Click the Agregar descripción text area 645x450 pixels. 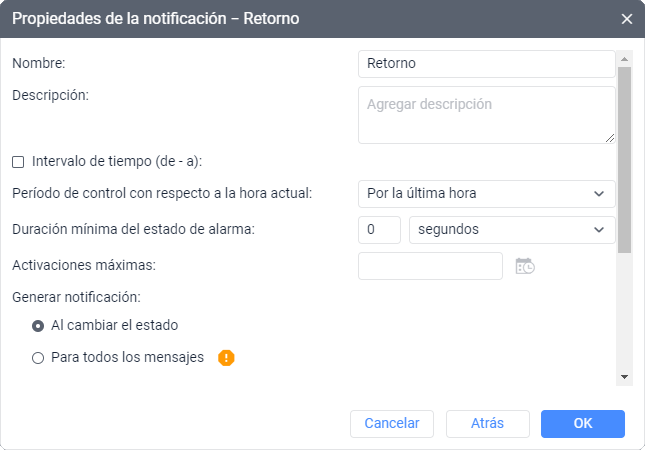coord(486,114)
